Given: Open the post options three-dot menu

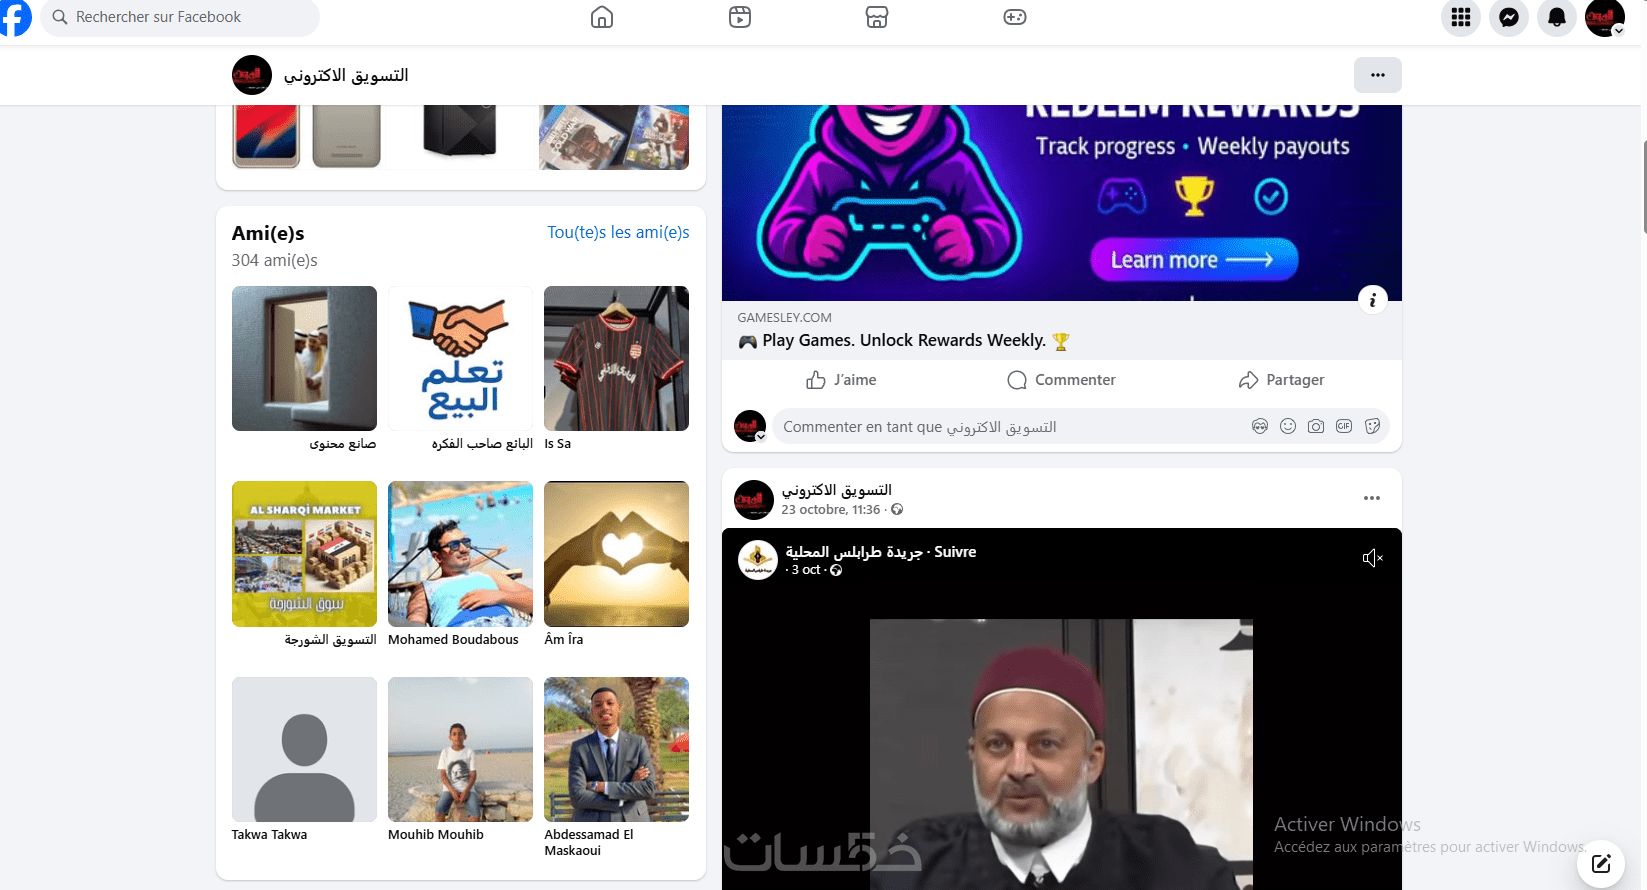Looking at the screenshot, I should click(1372, 498).
